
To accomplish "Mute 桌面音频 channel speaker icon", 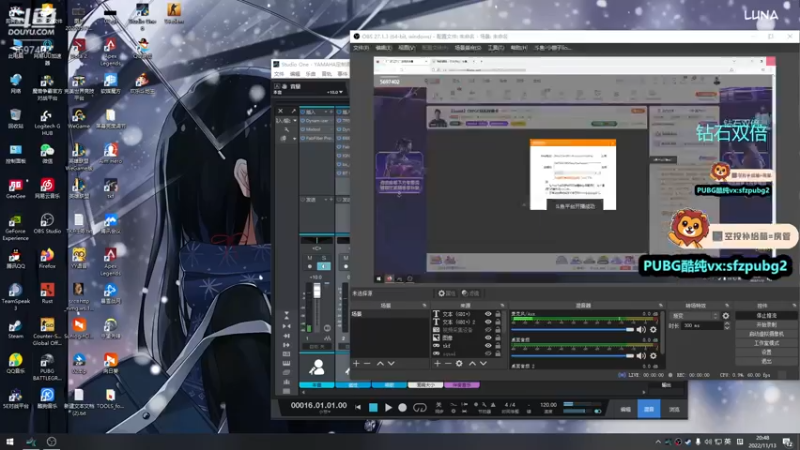I will (641, 356).
